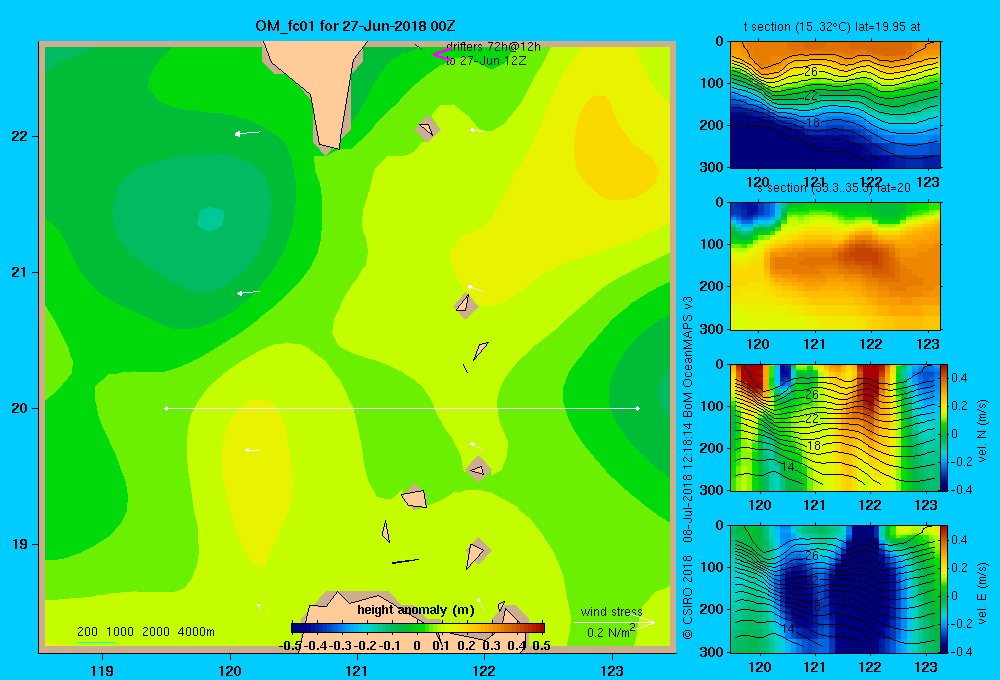
Task: Click the "1000" depth legend entry
Action: click(119, 632)
